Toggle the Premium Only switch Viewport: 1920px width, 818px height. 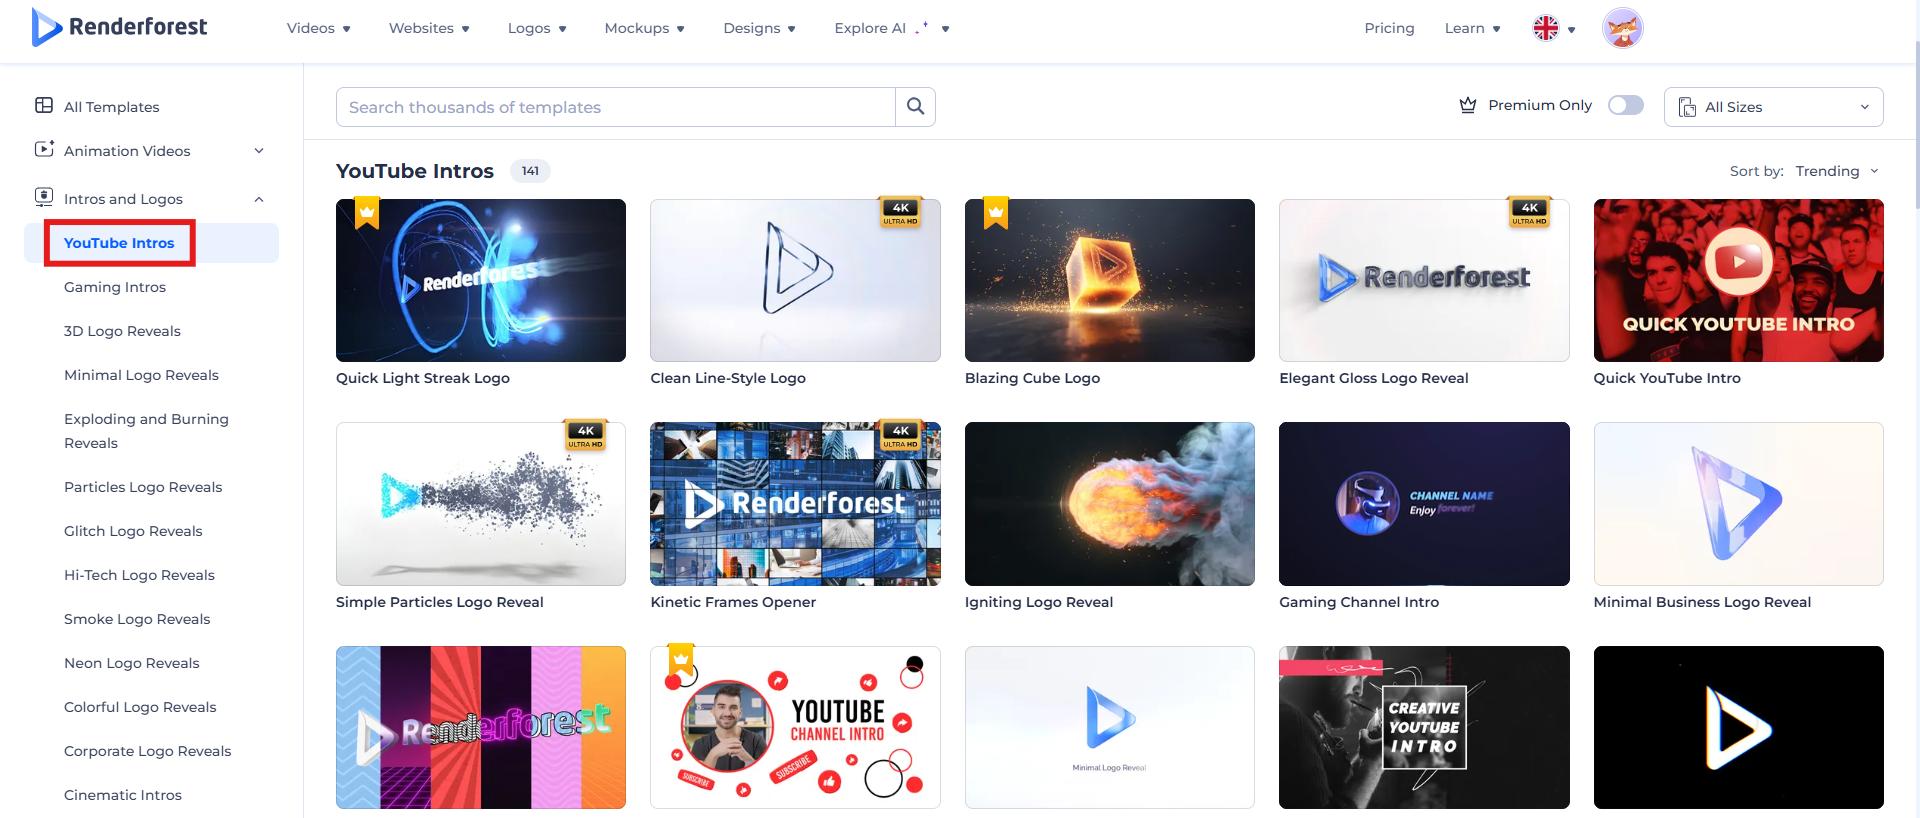click(1626, 105)
